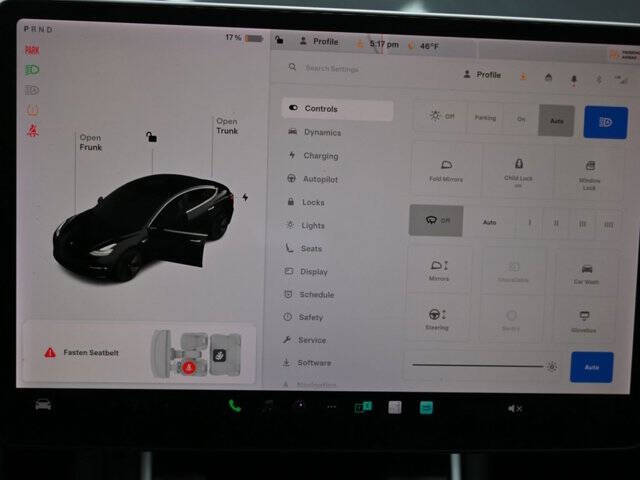Set exterior lights to Off
The width and height of the screenshot is (640, 480).
(x=442, y=116)
